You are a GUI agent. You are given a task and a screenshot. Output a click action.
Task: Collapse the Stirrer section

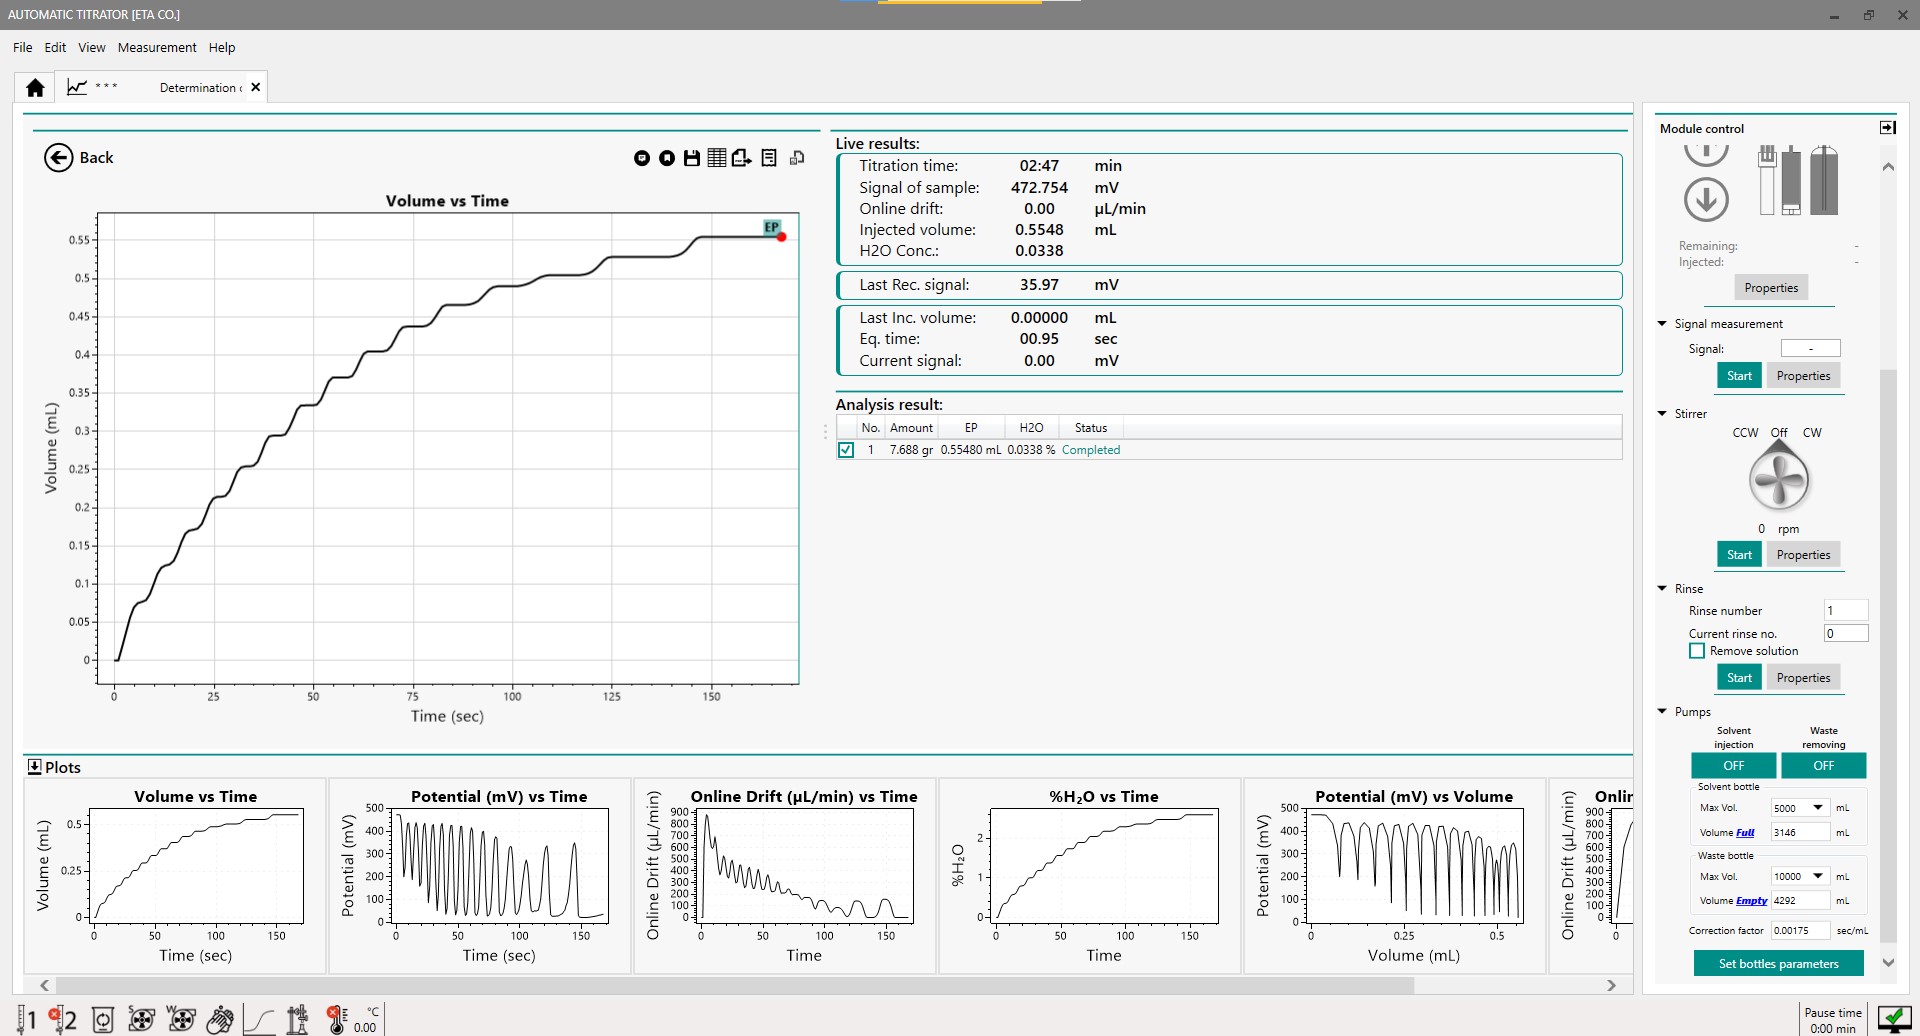tap(1662, 414)
